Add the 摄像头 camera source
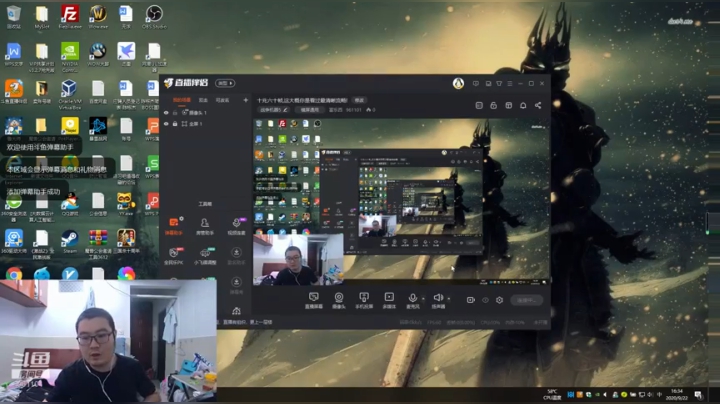The width and height of the screenshot is (720, 404). point(339,300)
